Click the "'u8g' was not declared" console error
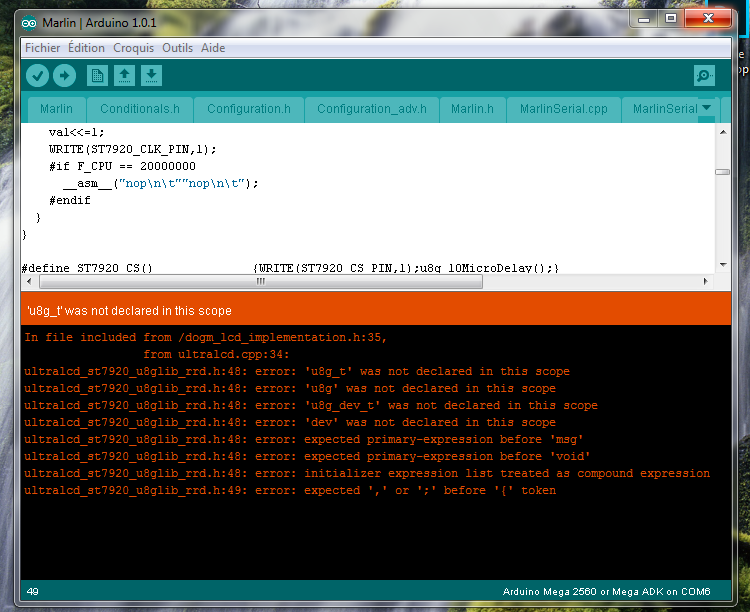 290,389
